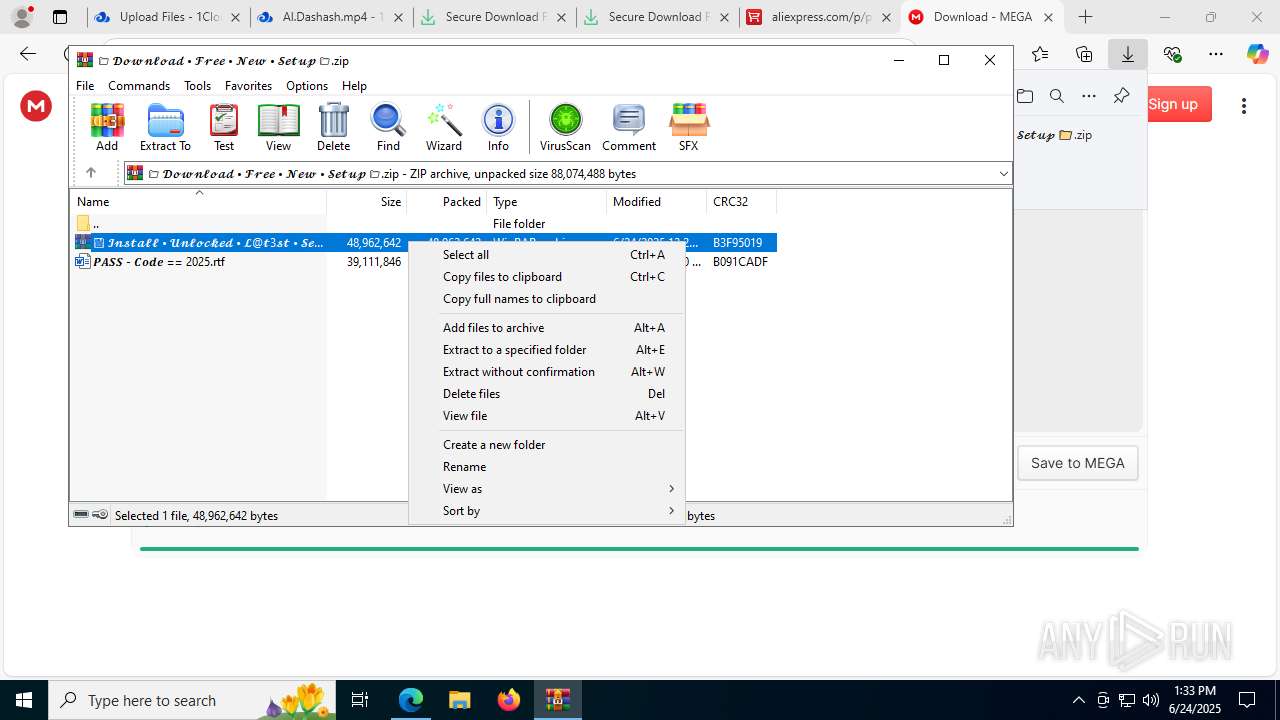This screenshot has width=1280, height=720.
Task: Click the SFX toolbar icon
Action: point(688,127)
